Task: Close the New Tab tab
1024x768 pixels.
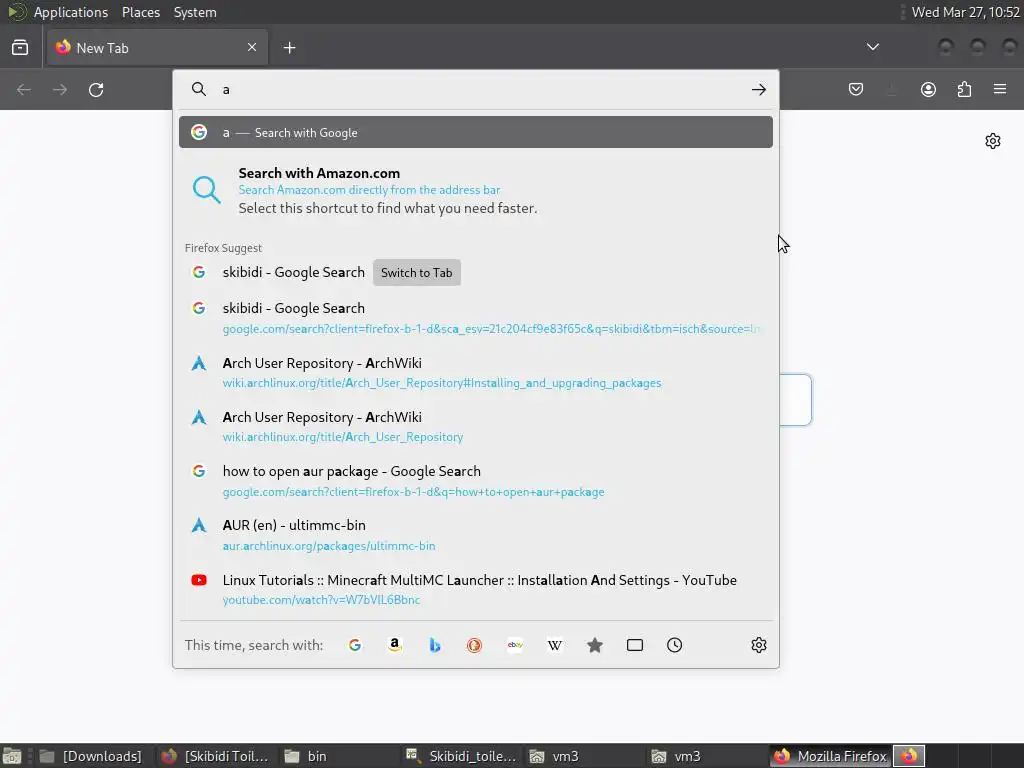Action: point(252,47)
